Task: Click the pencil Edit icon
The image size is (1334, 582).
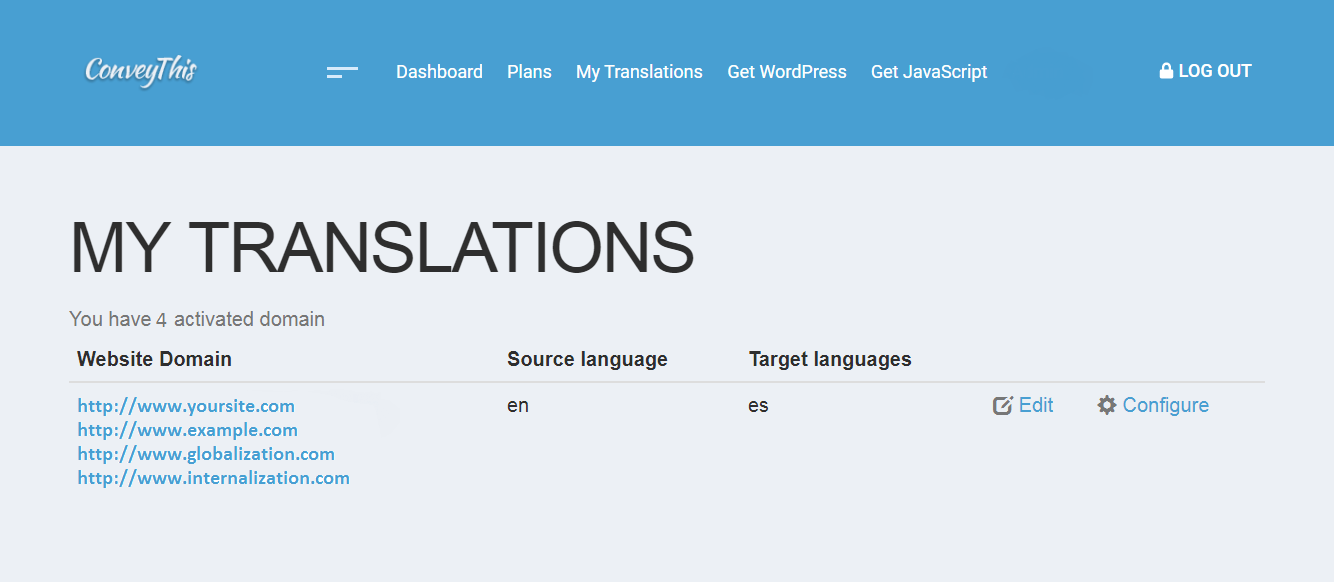Action: tap(1002, 406)
